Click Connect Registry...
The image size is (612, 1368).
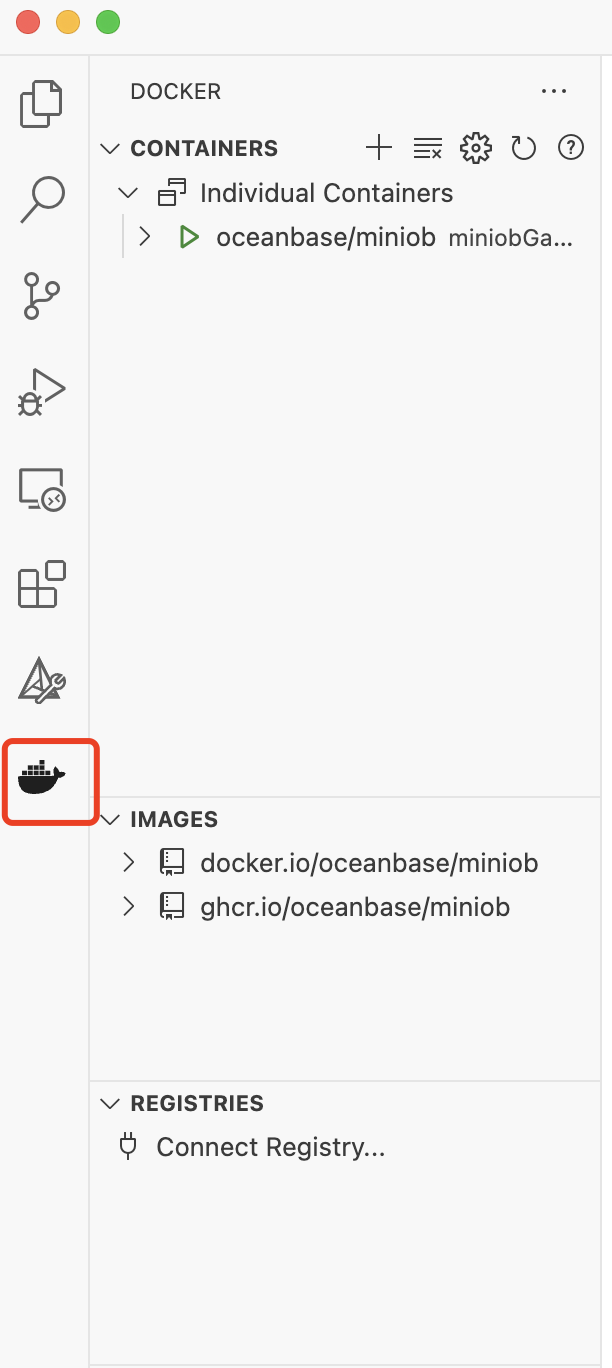pos(270,1146)
